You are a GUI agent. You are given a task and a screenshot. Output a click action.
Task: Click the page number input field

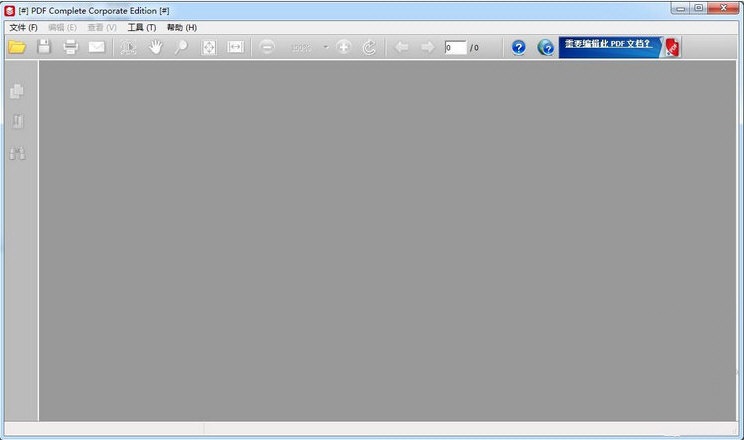[456, 47]
